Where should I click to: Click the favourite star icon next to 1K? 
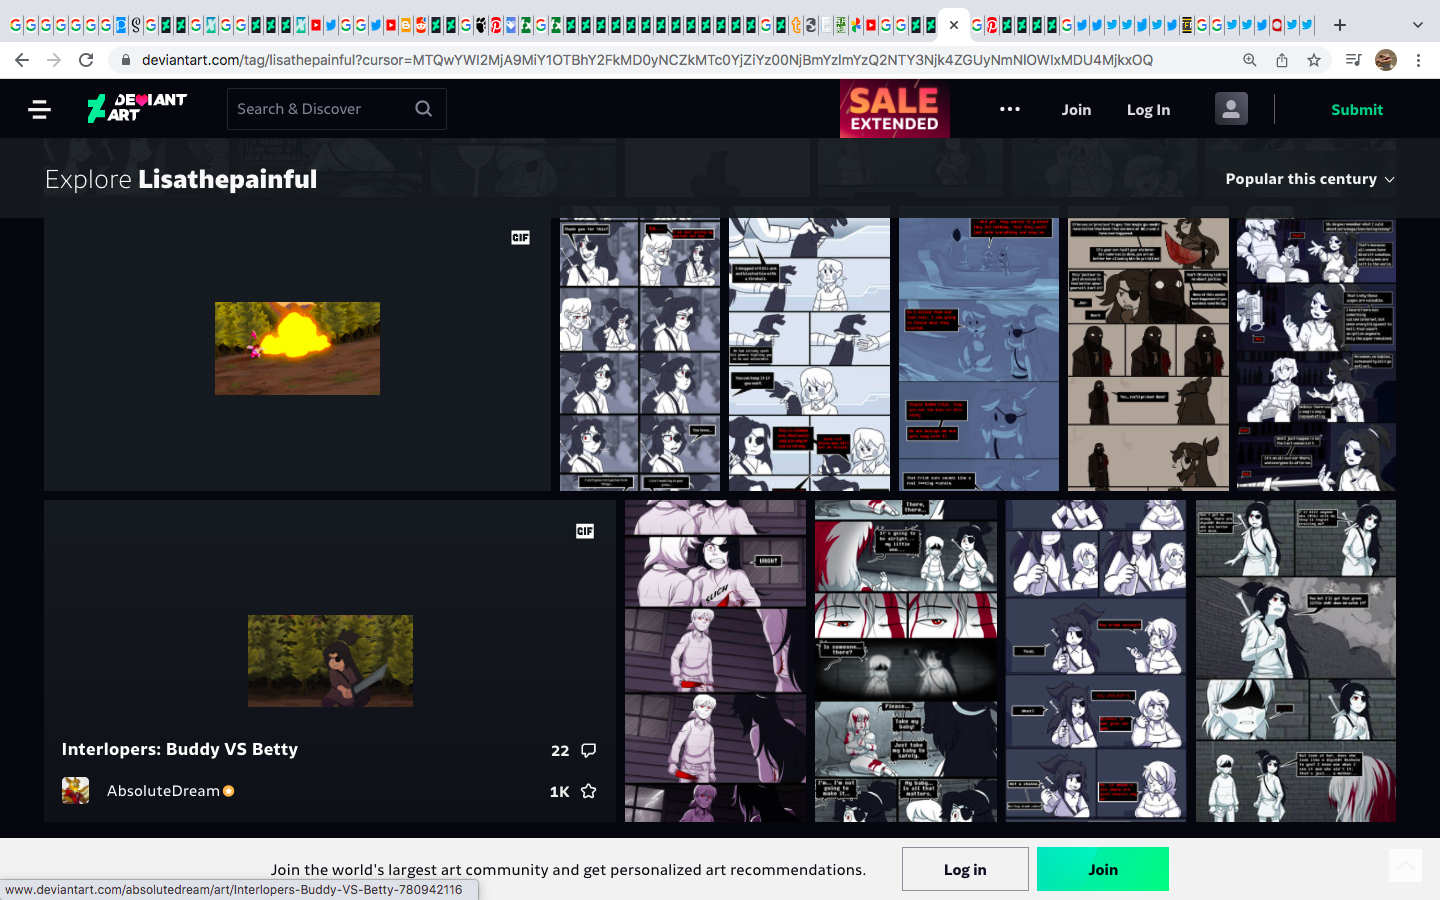[589, 791]
